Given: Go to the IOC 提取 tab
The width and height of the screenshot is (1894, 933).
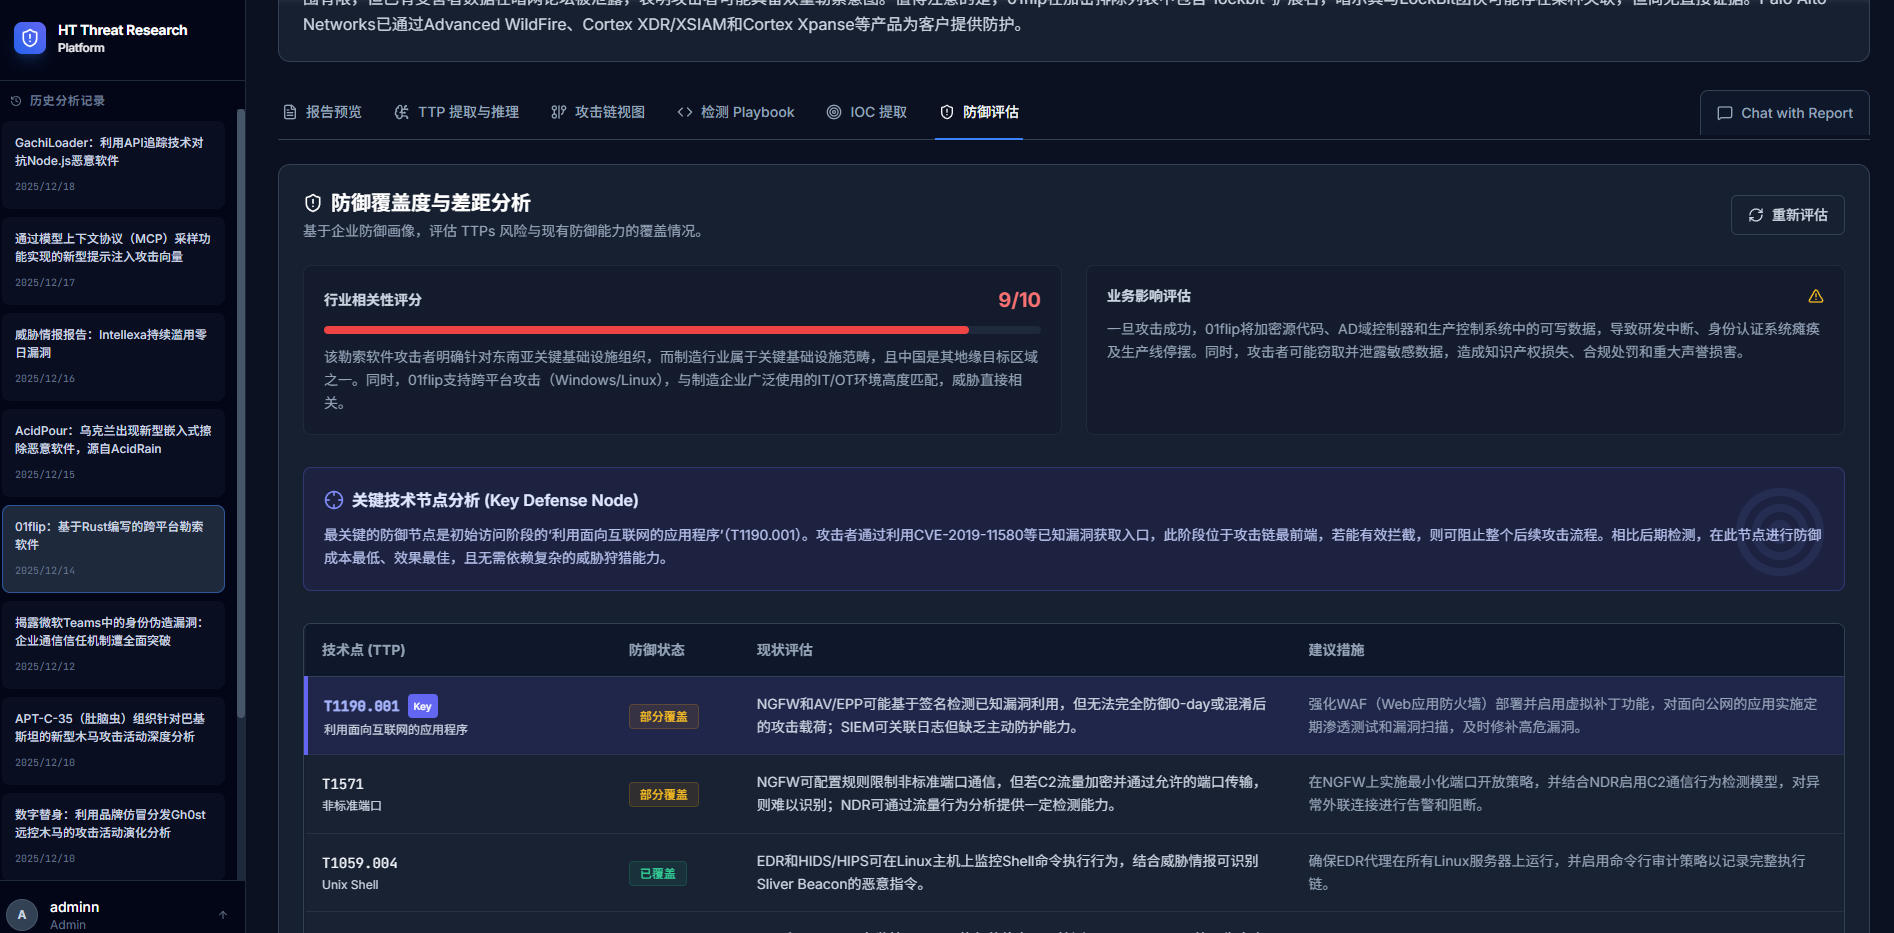Looking at the screenshot, I should (867, 112).
